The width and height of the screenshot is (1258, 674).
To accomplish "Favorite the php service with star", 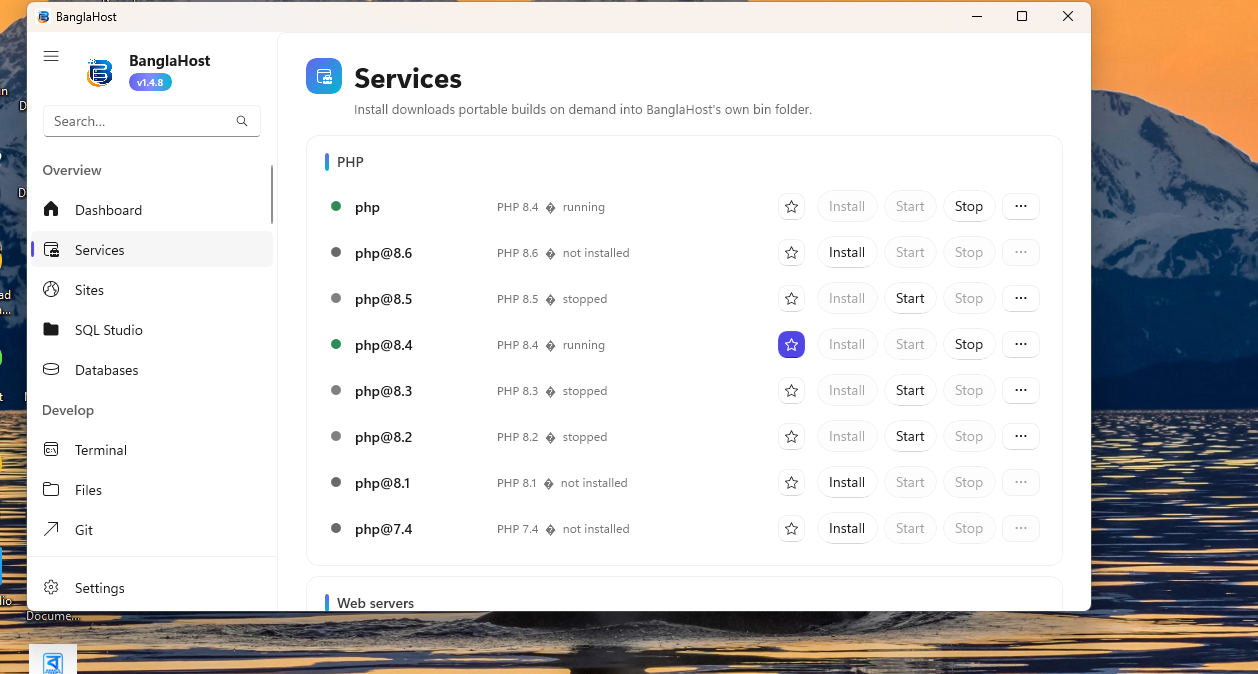I will (791, 206).
